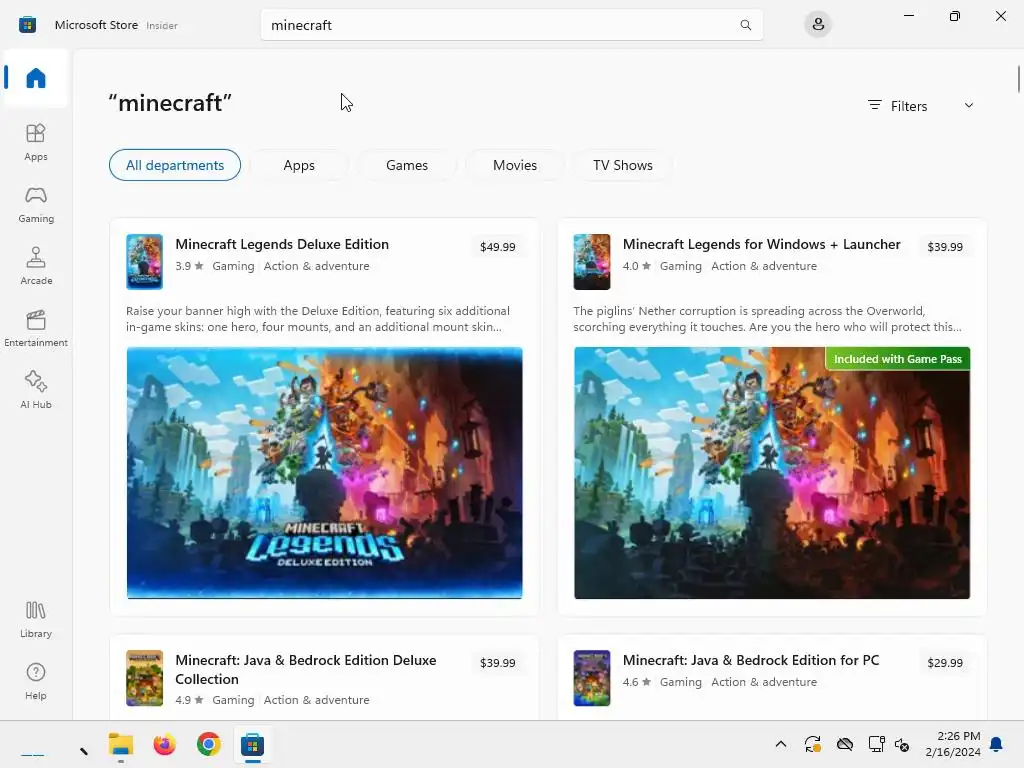Viewport: 1024px width, 768px height.
Task: Select the Apps department filter
Action: point(299,165)
